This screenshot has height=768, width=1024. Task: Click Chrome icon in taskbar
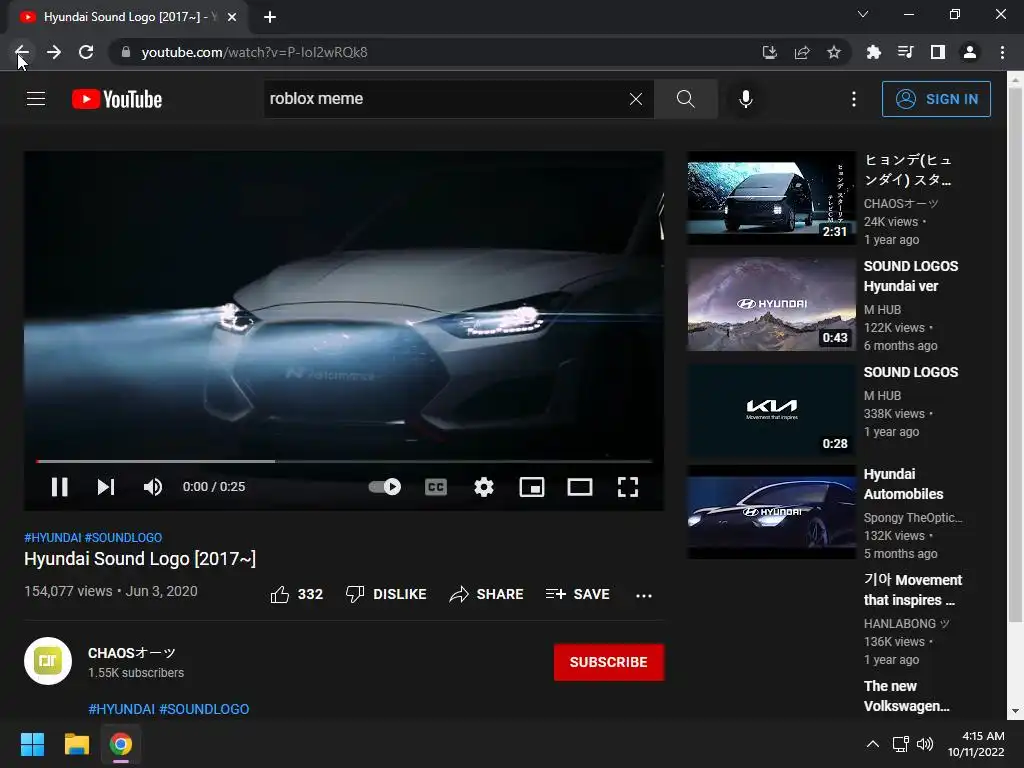[121, 744]
